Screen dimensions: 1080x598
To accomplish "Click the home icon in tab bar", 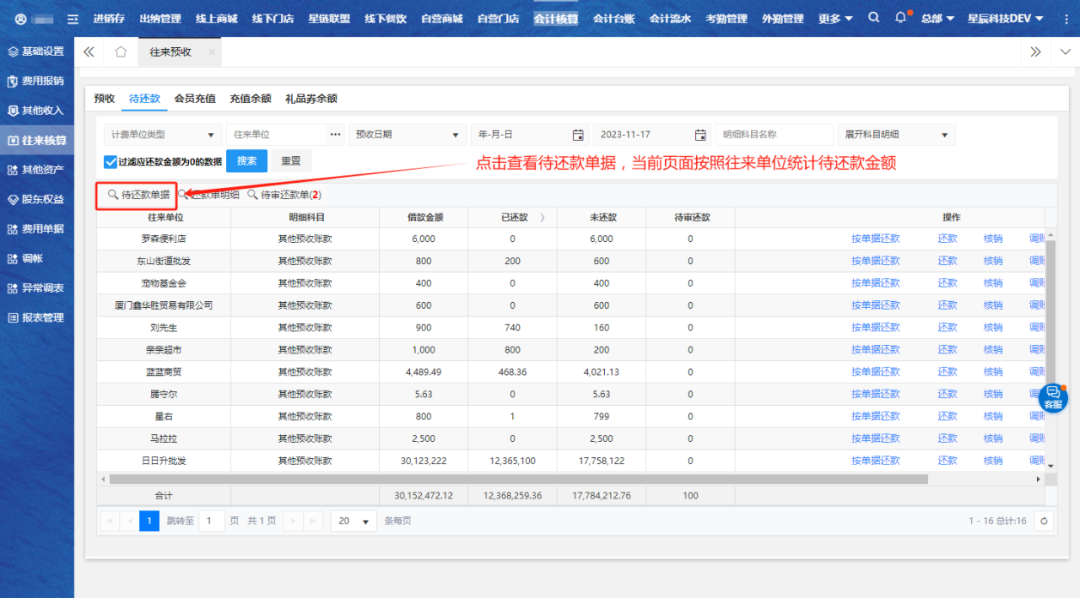I will (x=120, y=52).
